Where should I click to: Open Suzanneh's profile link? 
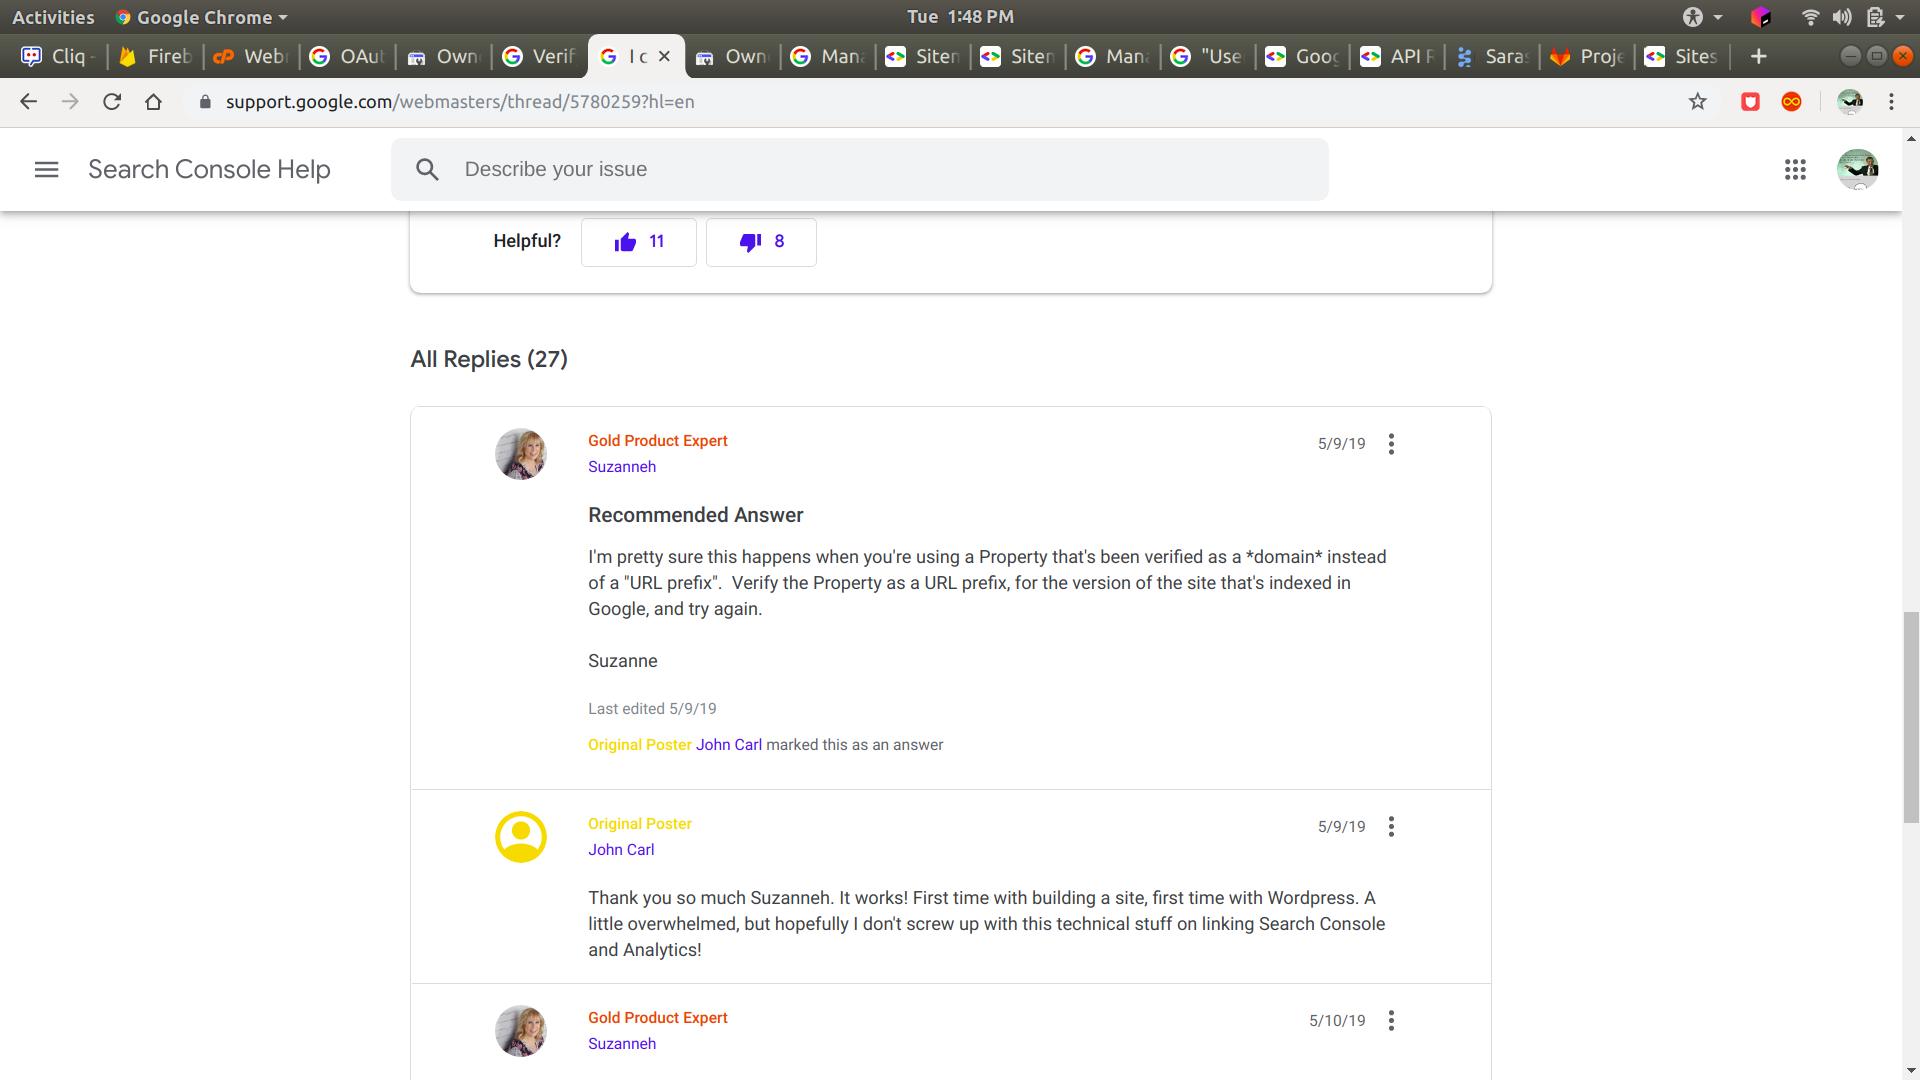pos(621,467)
